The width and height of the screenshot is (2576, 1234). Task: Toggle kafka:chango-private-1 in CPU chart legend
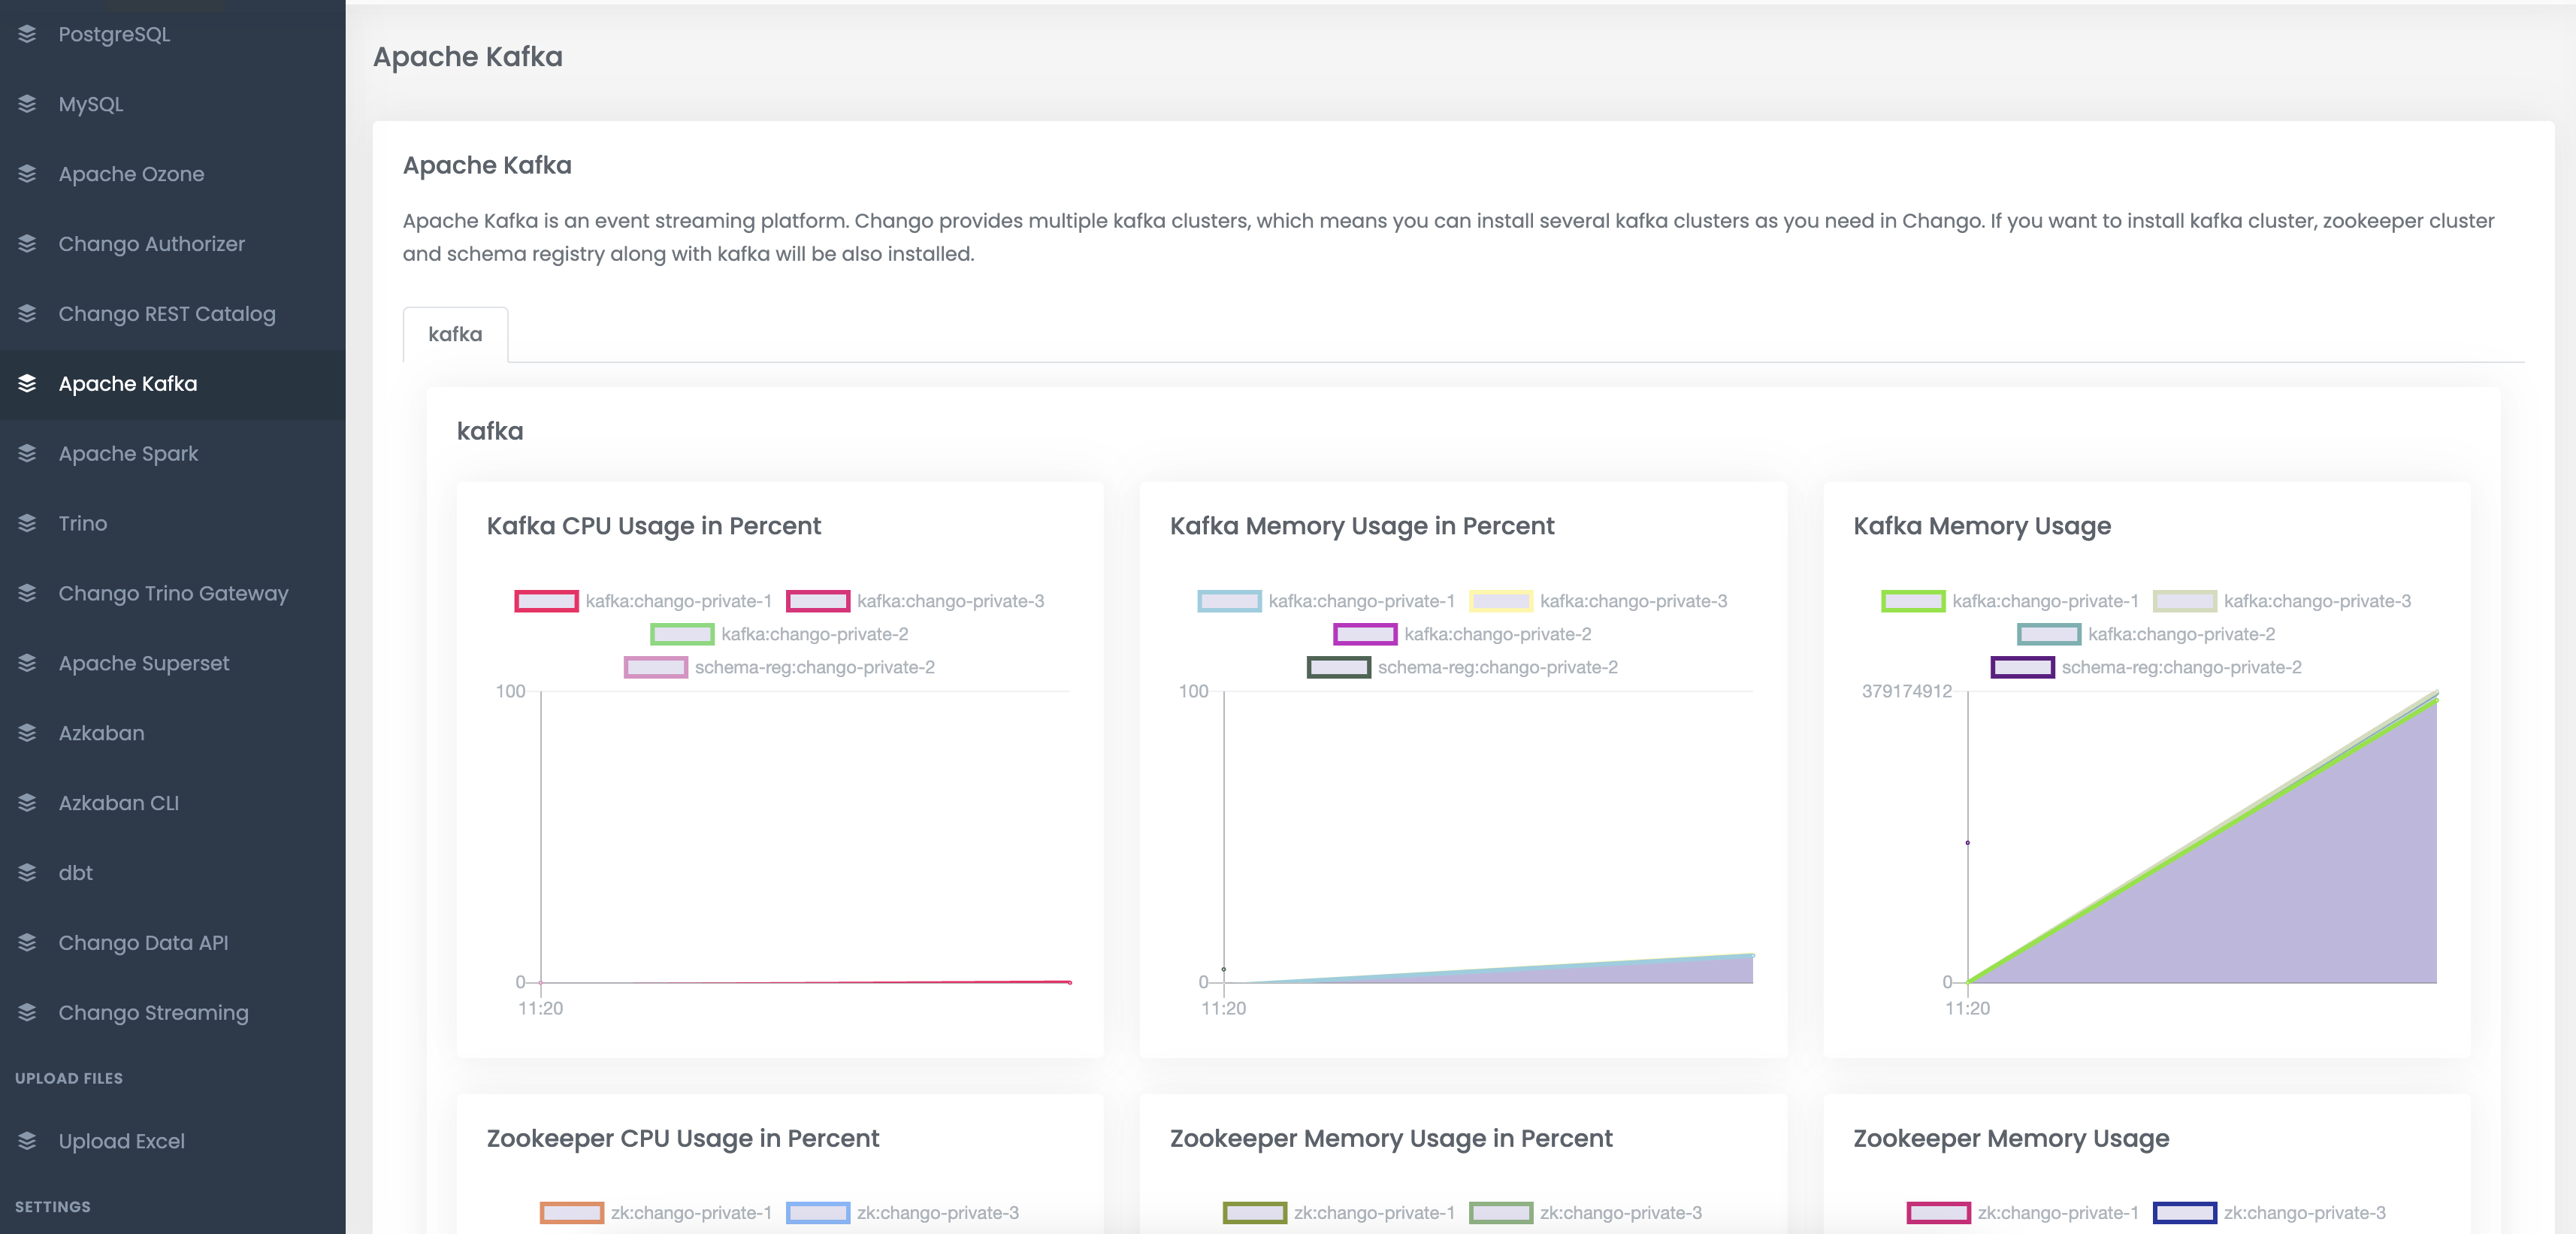click(643, 601)
